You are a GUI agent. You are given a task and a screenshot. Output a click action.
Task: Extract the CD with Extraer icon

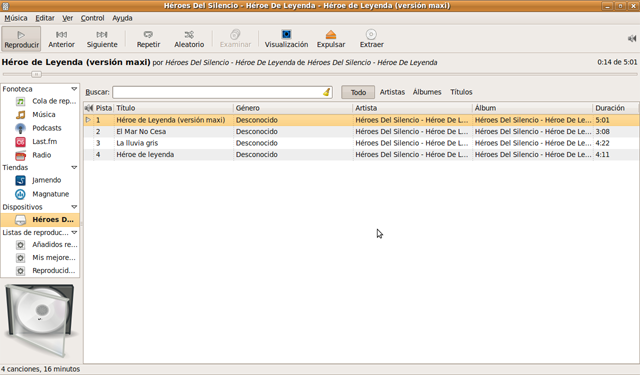coord(371,35)
